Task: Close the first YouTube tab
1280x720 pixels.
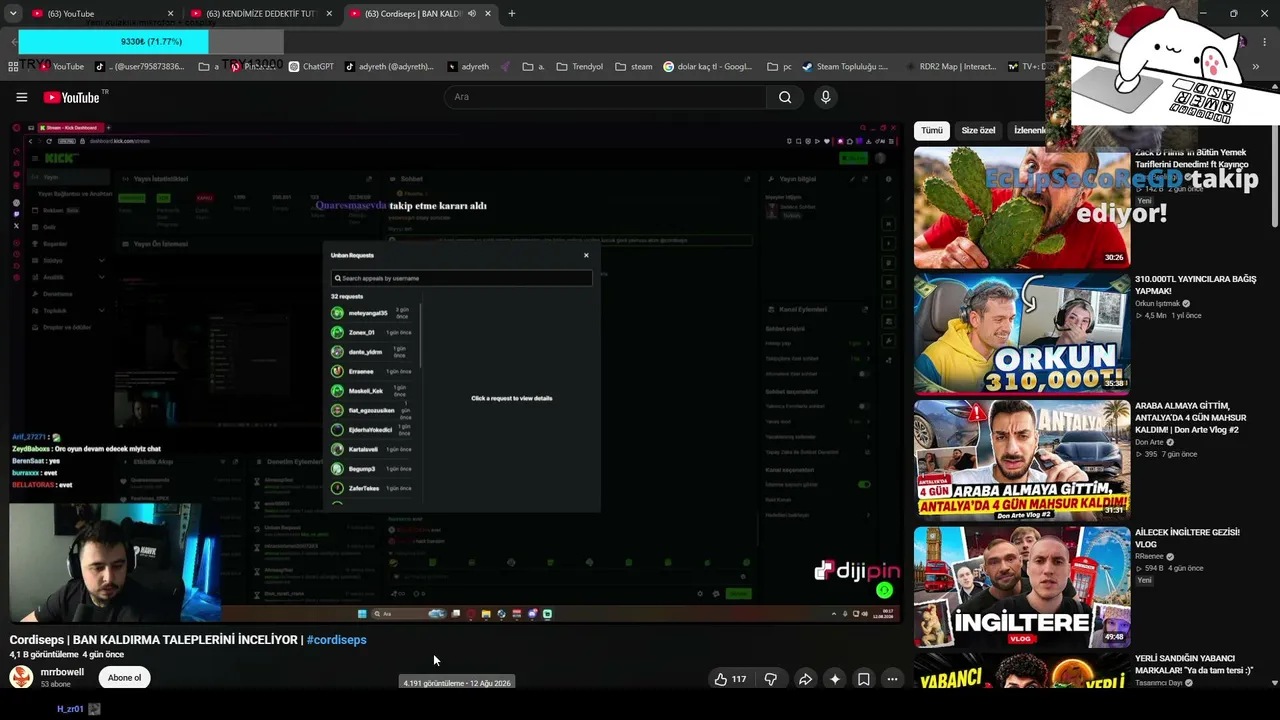Action: 170,14
